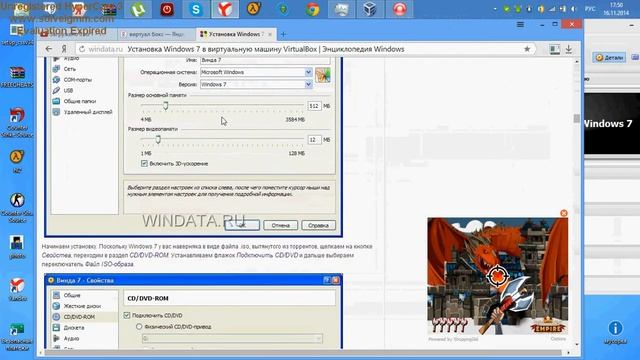The height and width of the screenshot is (360, 640).
Task: Click the 512 МБ memory field
Action: (x=314, y=106)
